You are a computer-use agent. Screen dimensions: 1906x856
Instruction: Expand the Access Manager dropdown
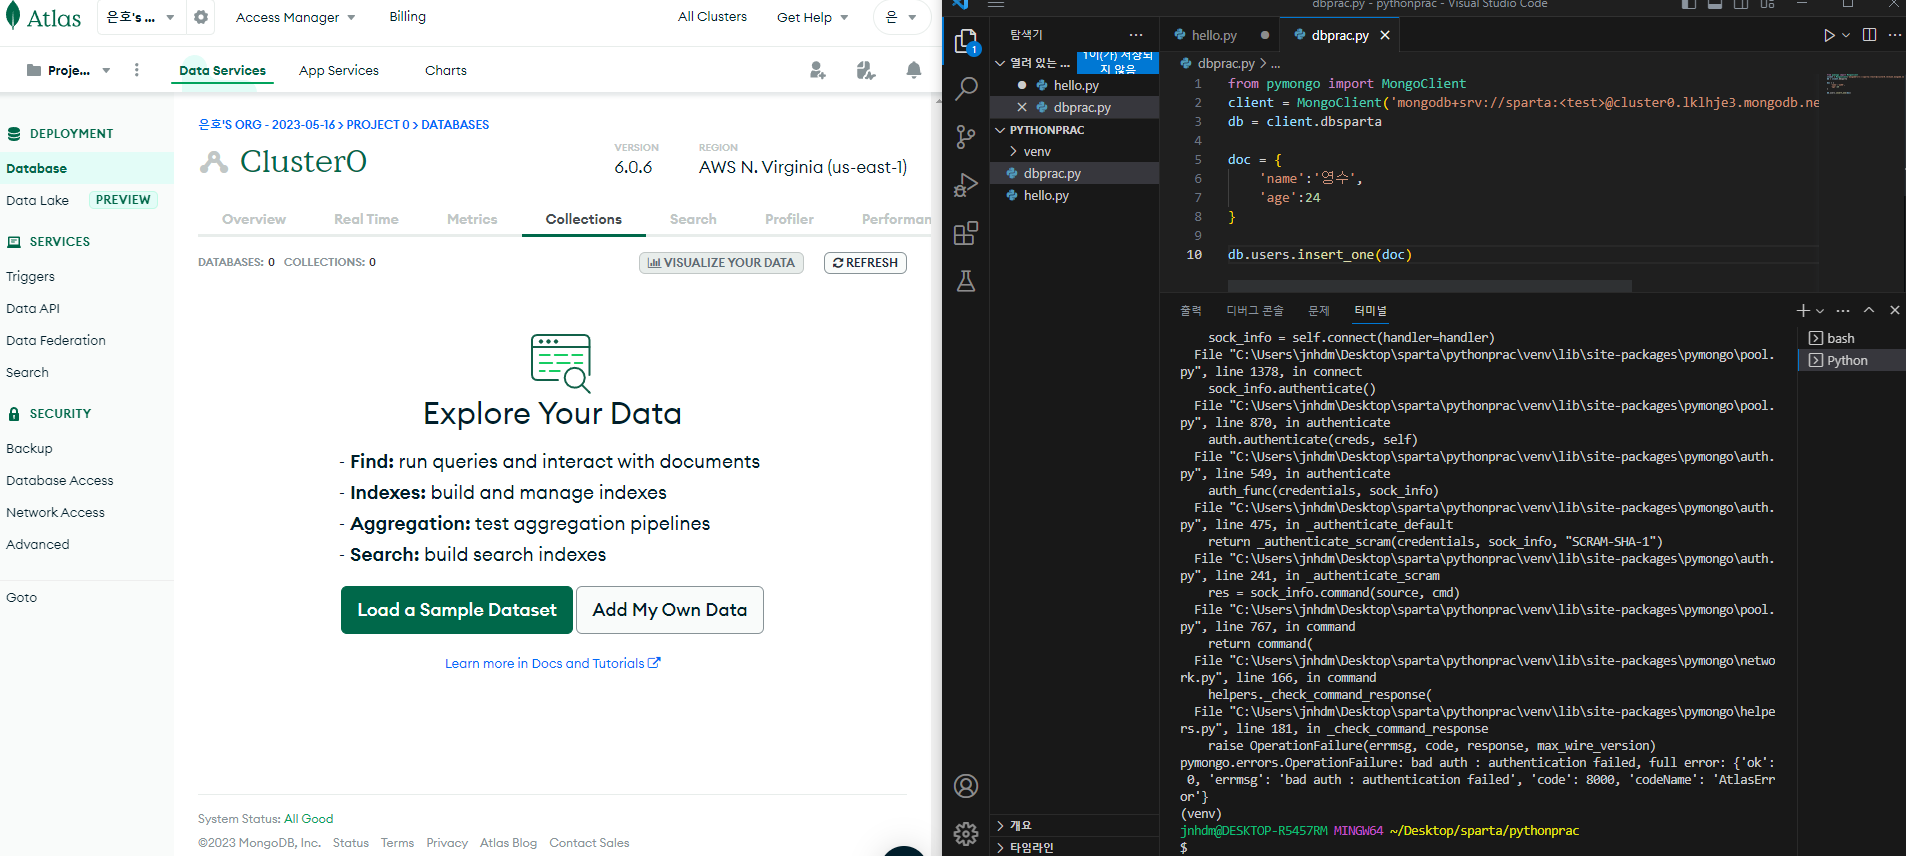pos(296,17)
